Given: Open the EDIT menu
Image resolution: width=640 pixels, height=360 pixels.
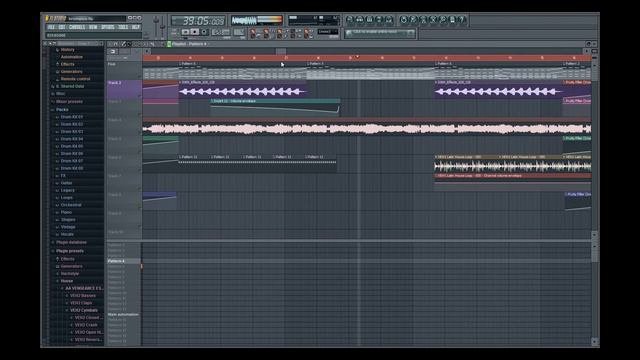Looking at the screenshot, I should [62, 27].
